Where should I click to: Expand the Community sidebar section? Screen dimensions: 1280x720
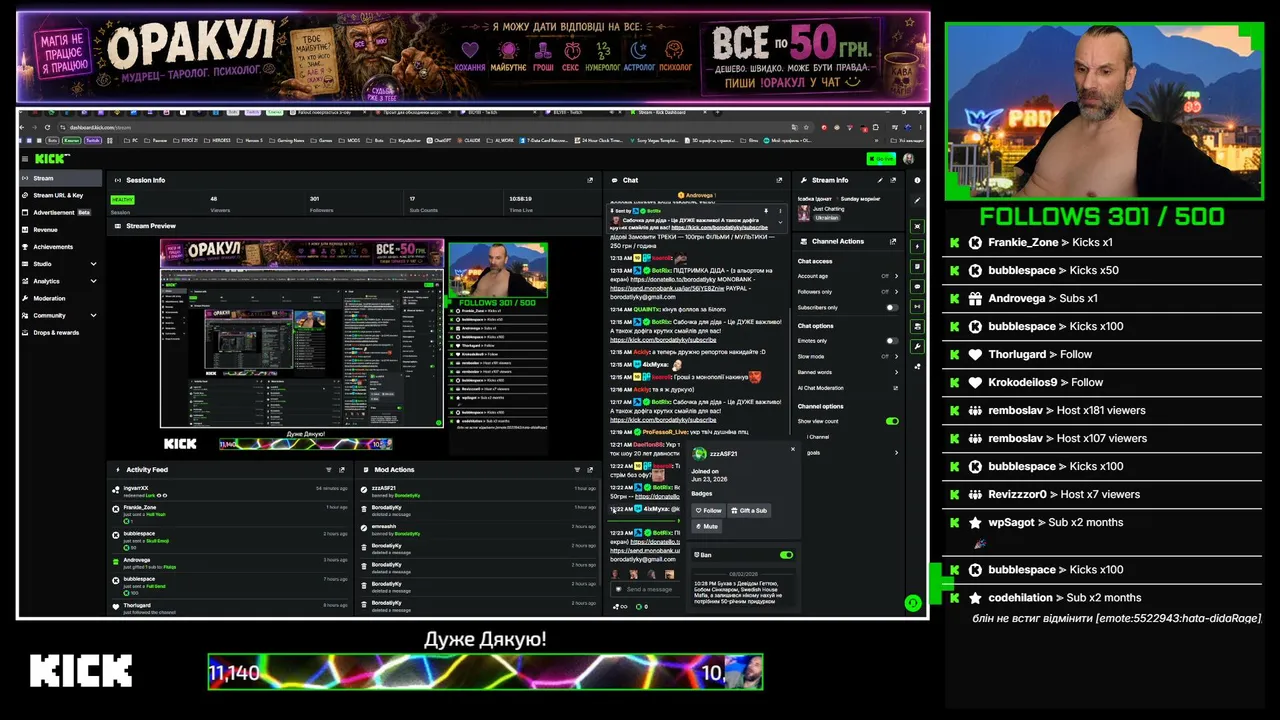point(93,315)
